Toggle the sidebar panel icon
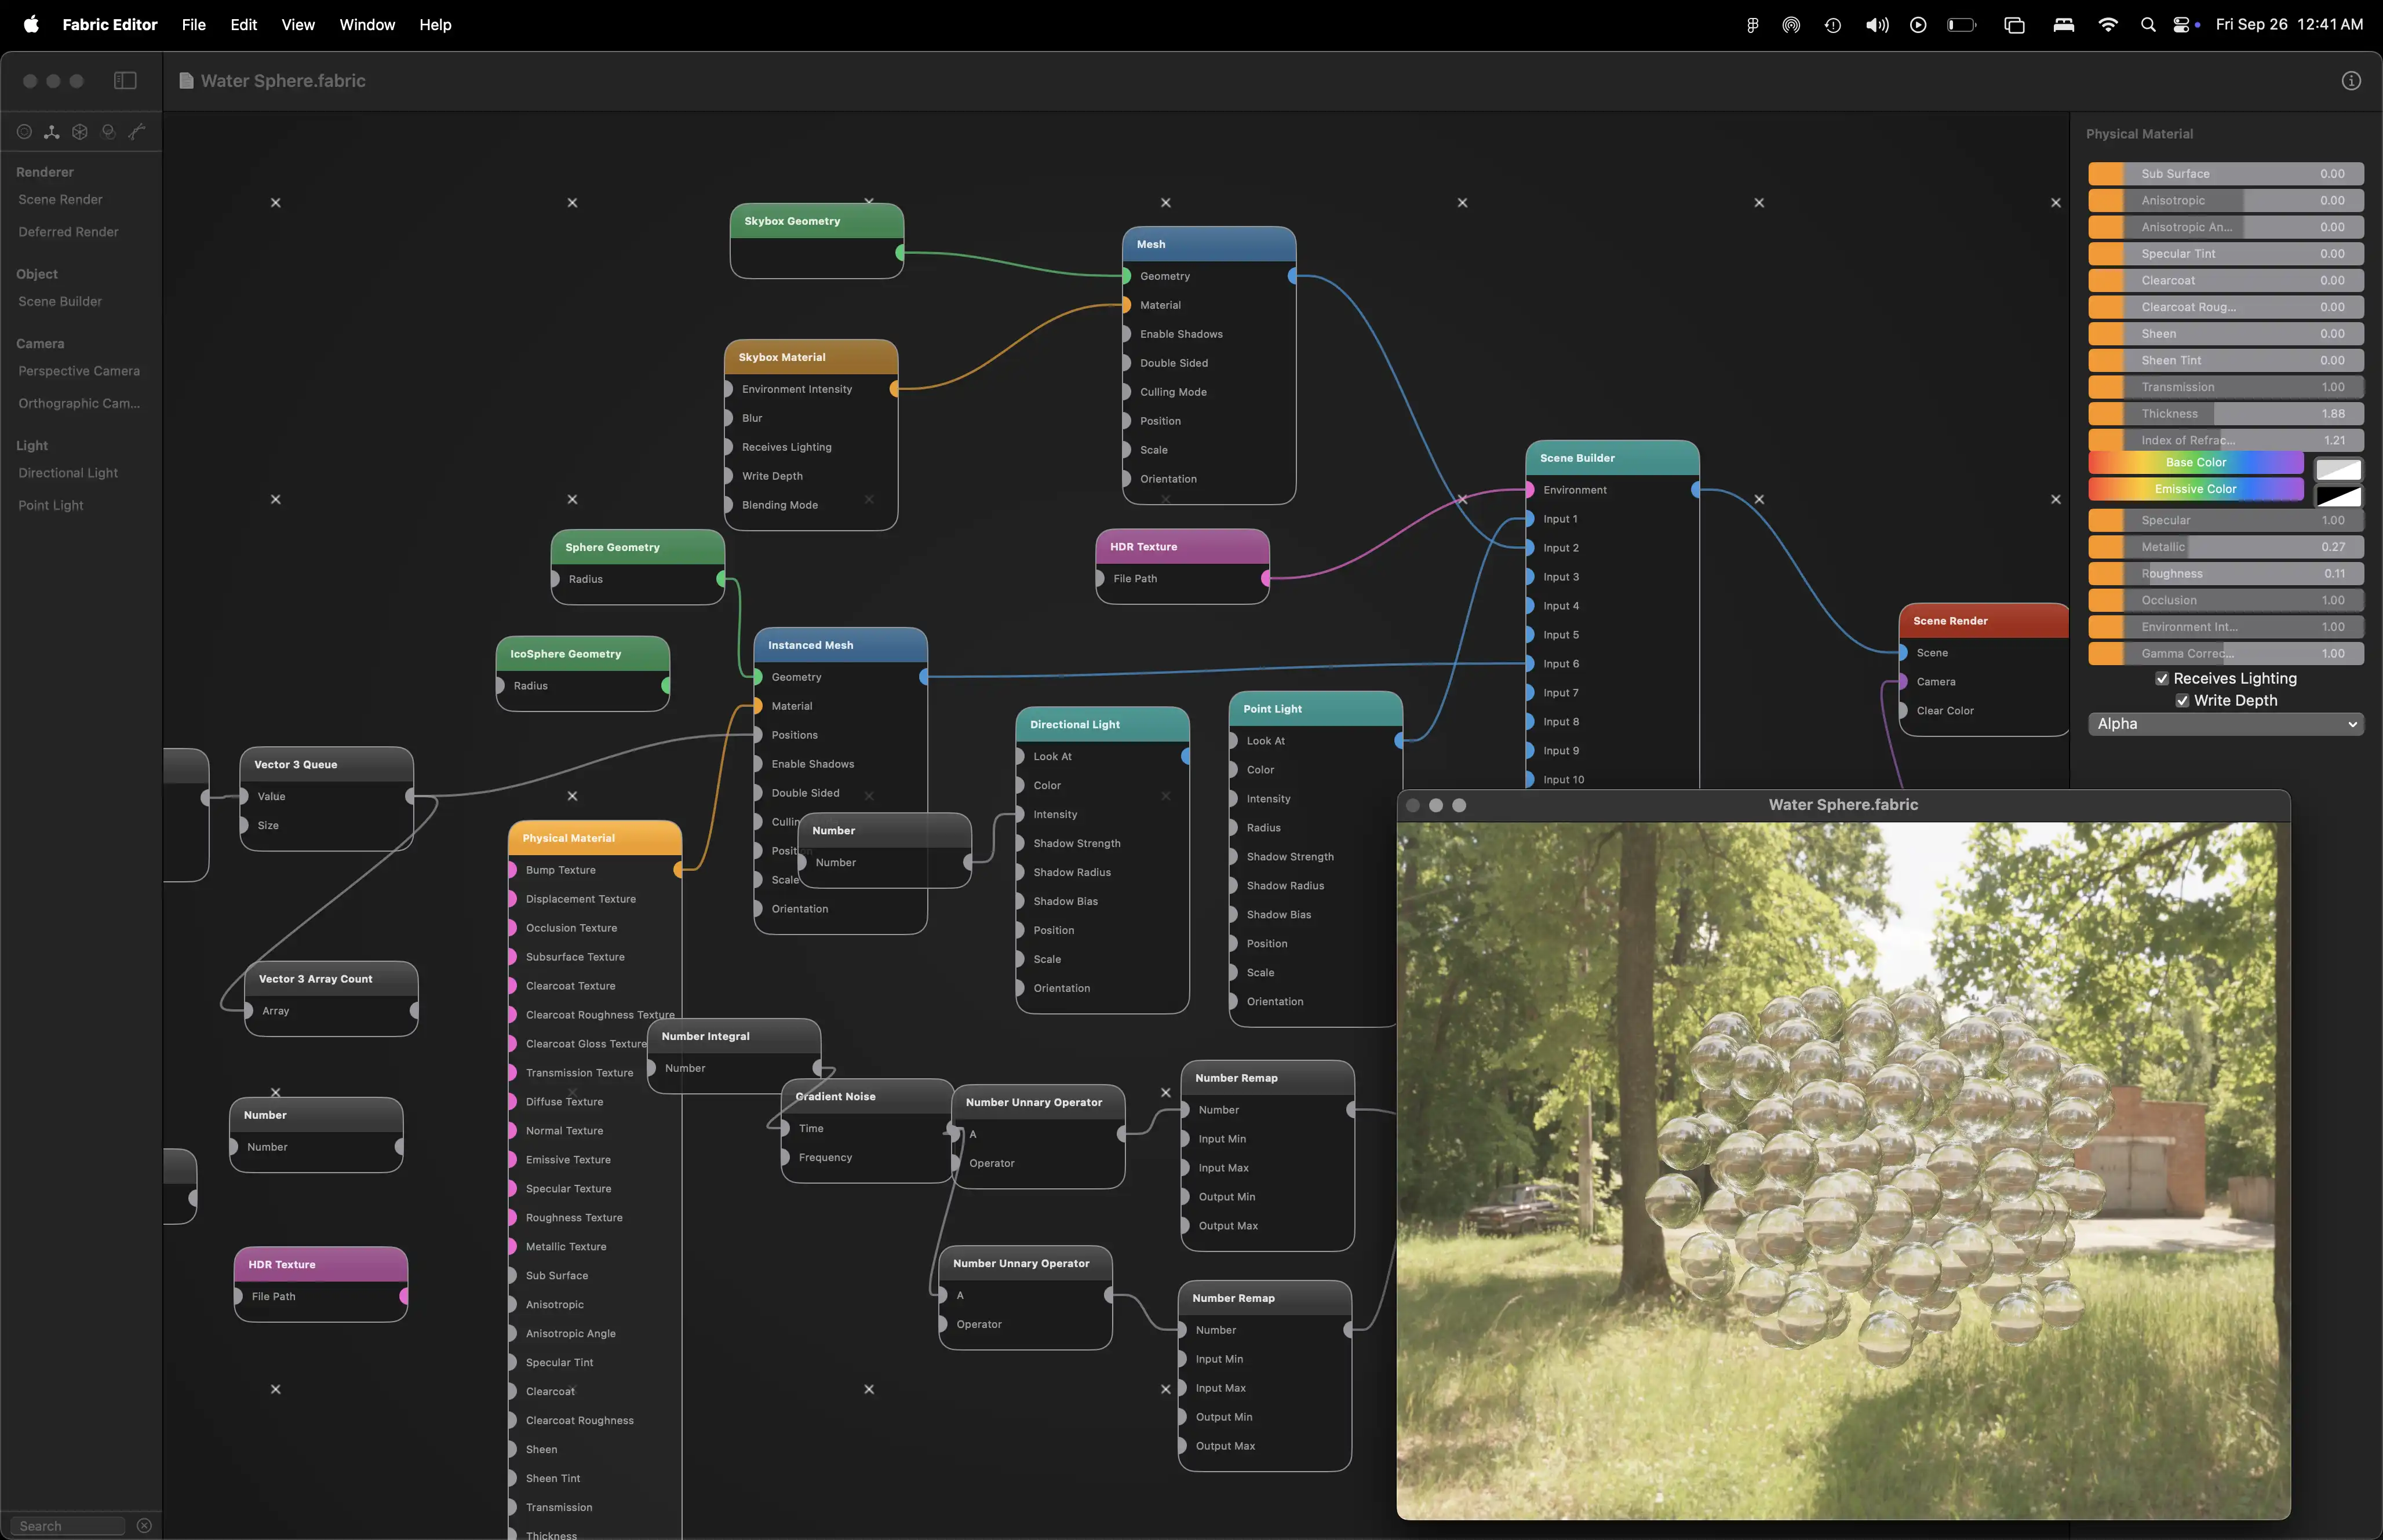 (x=125, y=81)
